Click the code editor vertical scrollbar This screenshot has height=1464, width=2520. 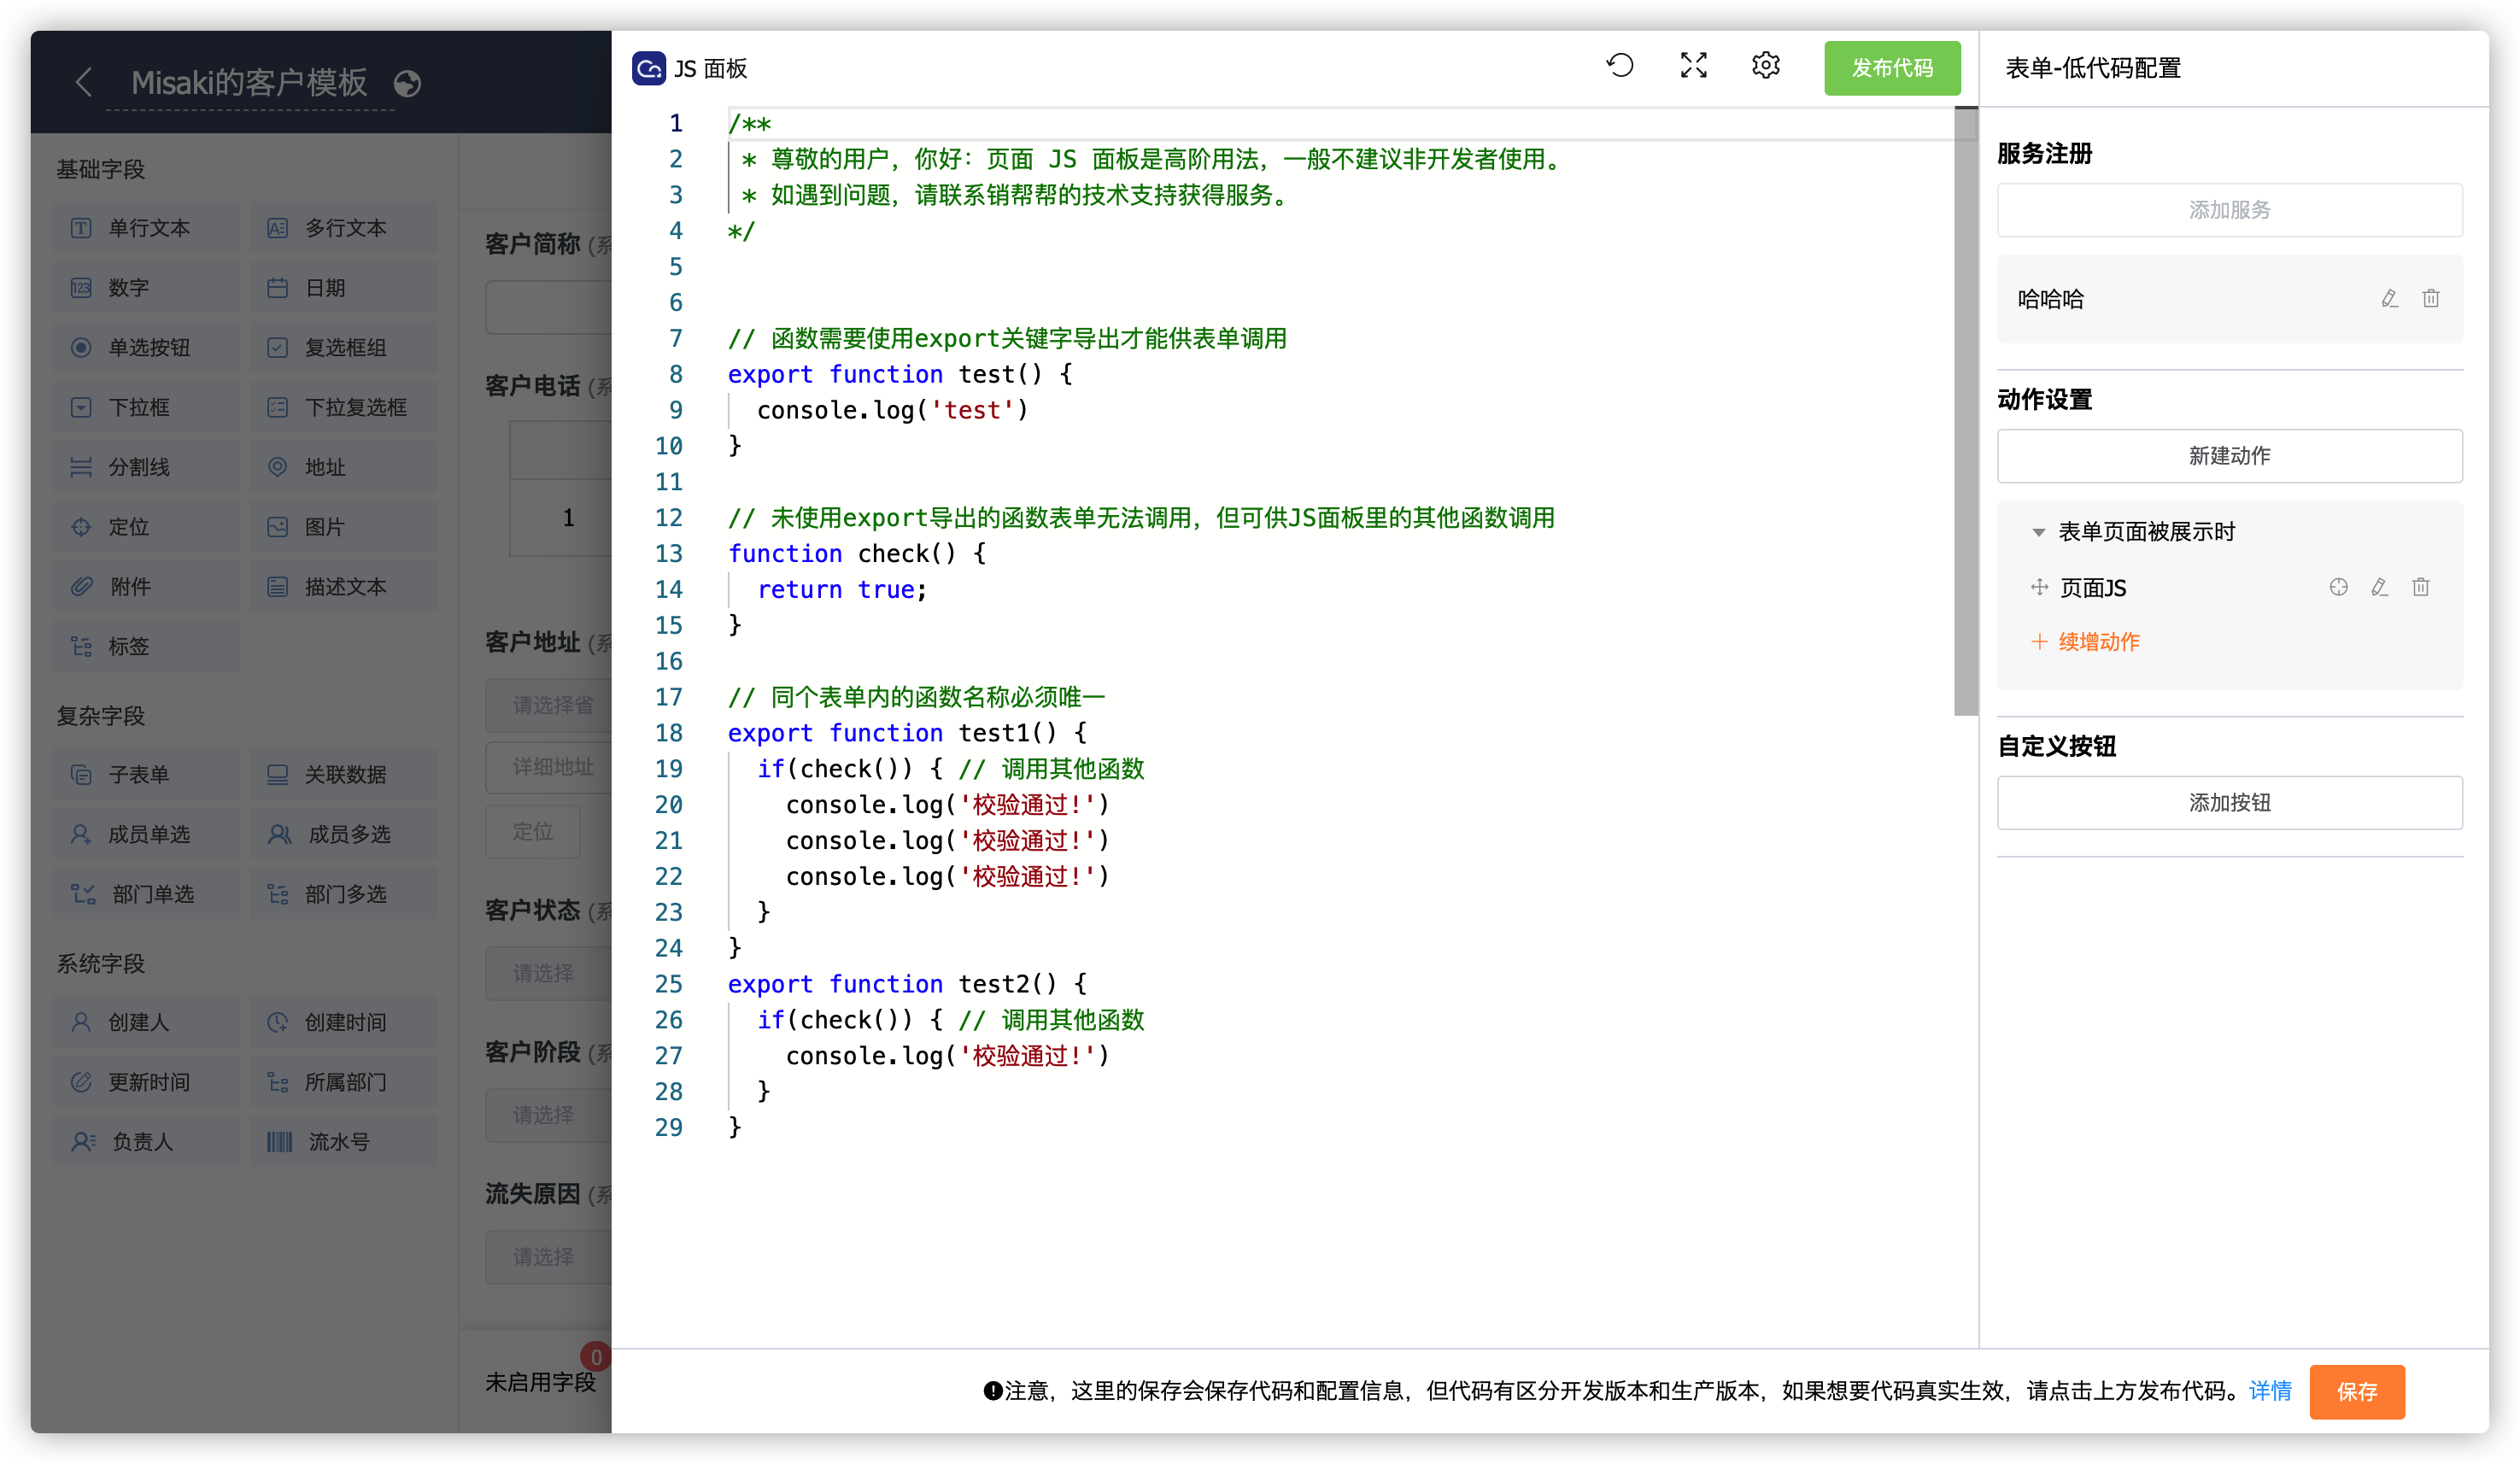[1965, 412]
